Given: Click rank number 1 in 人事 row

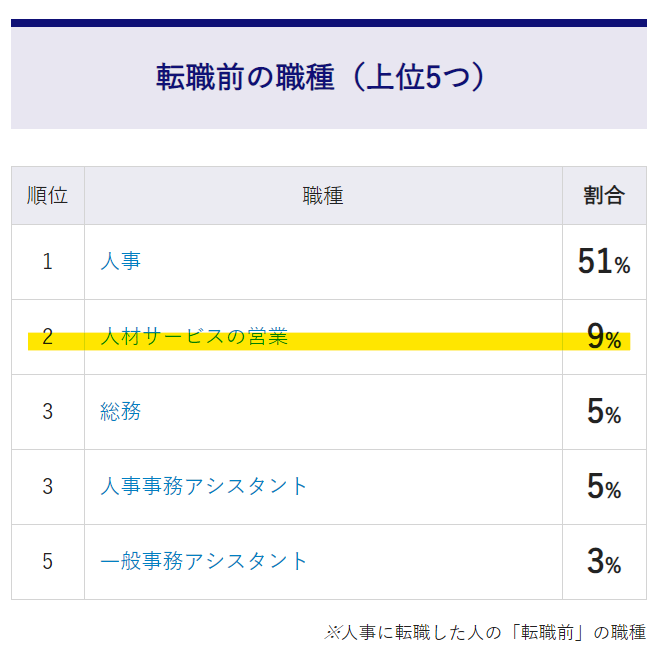Looking at the screenshot, I should 47,262.
